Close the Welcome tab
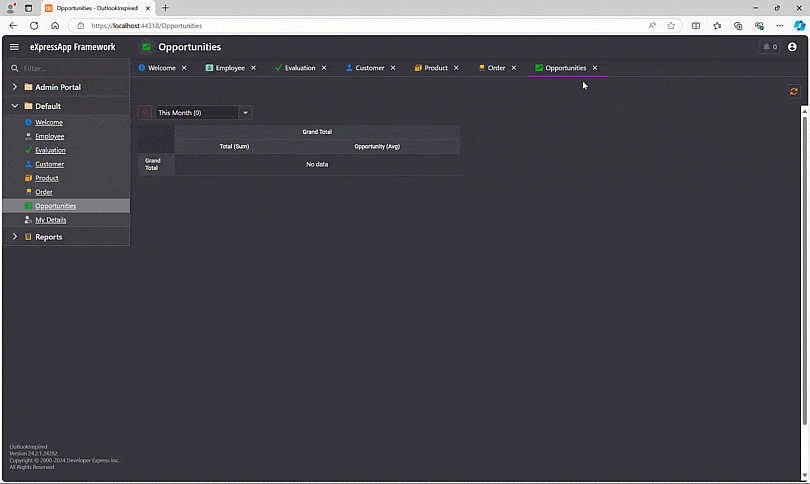Screen dimensions: 810x484 pos(184,68)
